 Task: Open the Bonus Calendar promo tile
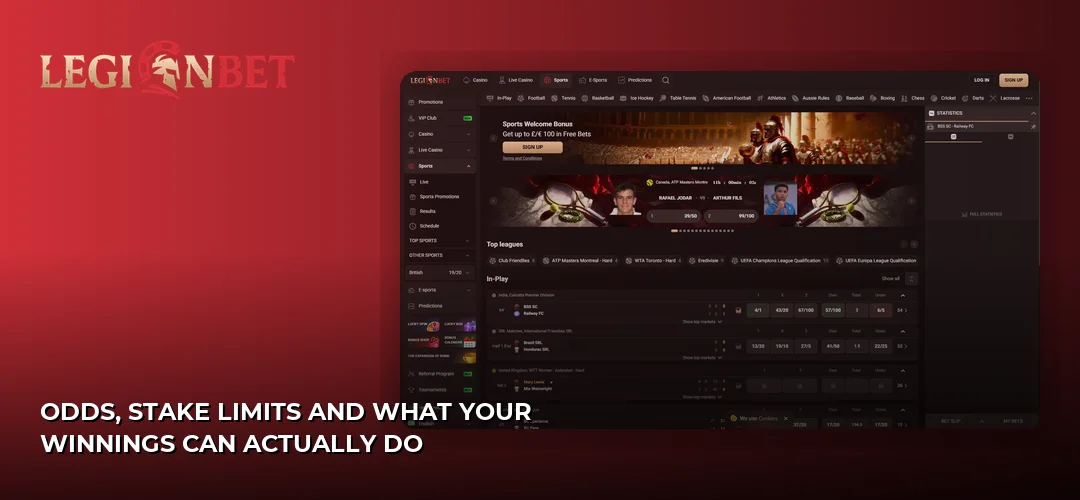[x=459, y=341]
